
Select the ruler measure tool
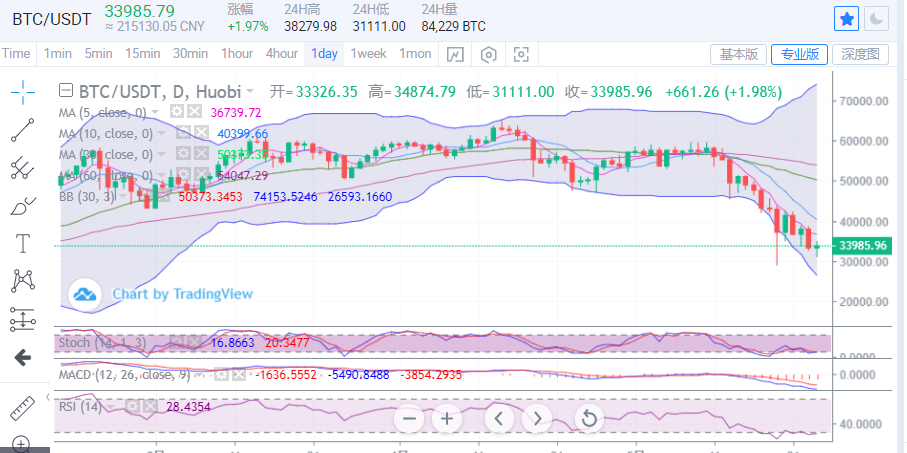[x=23, y=408]
